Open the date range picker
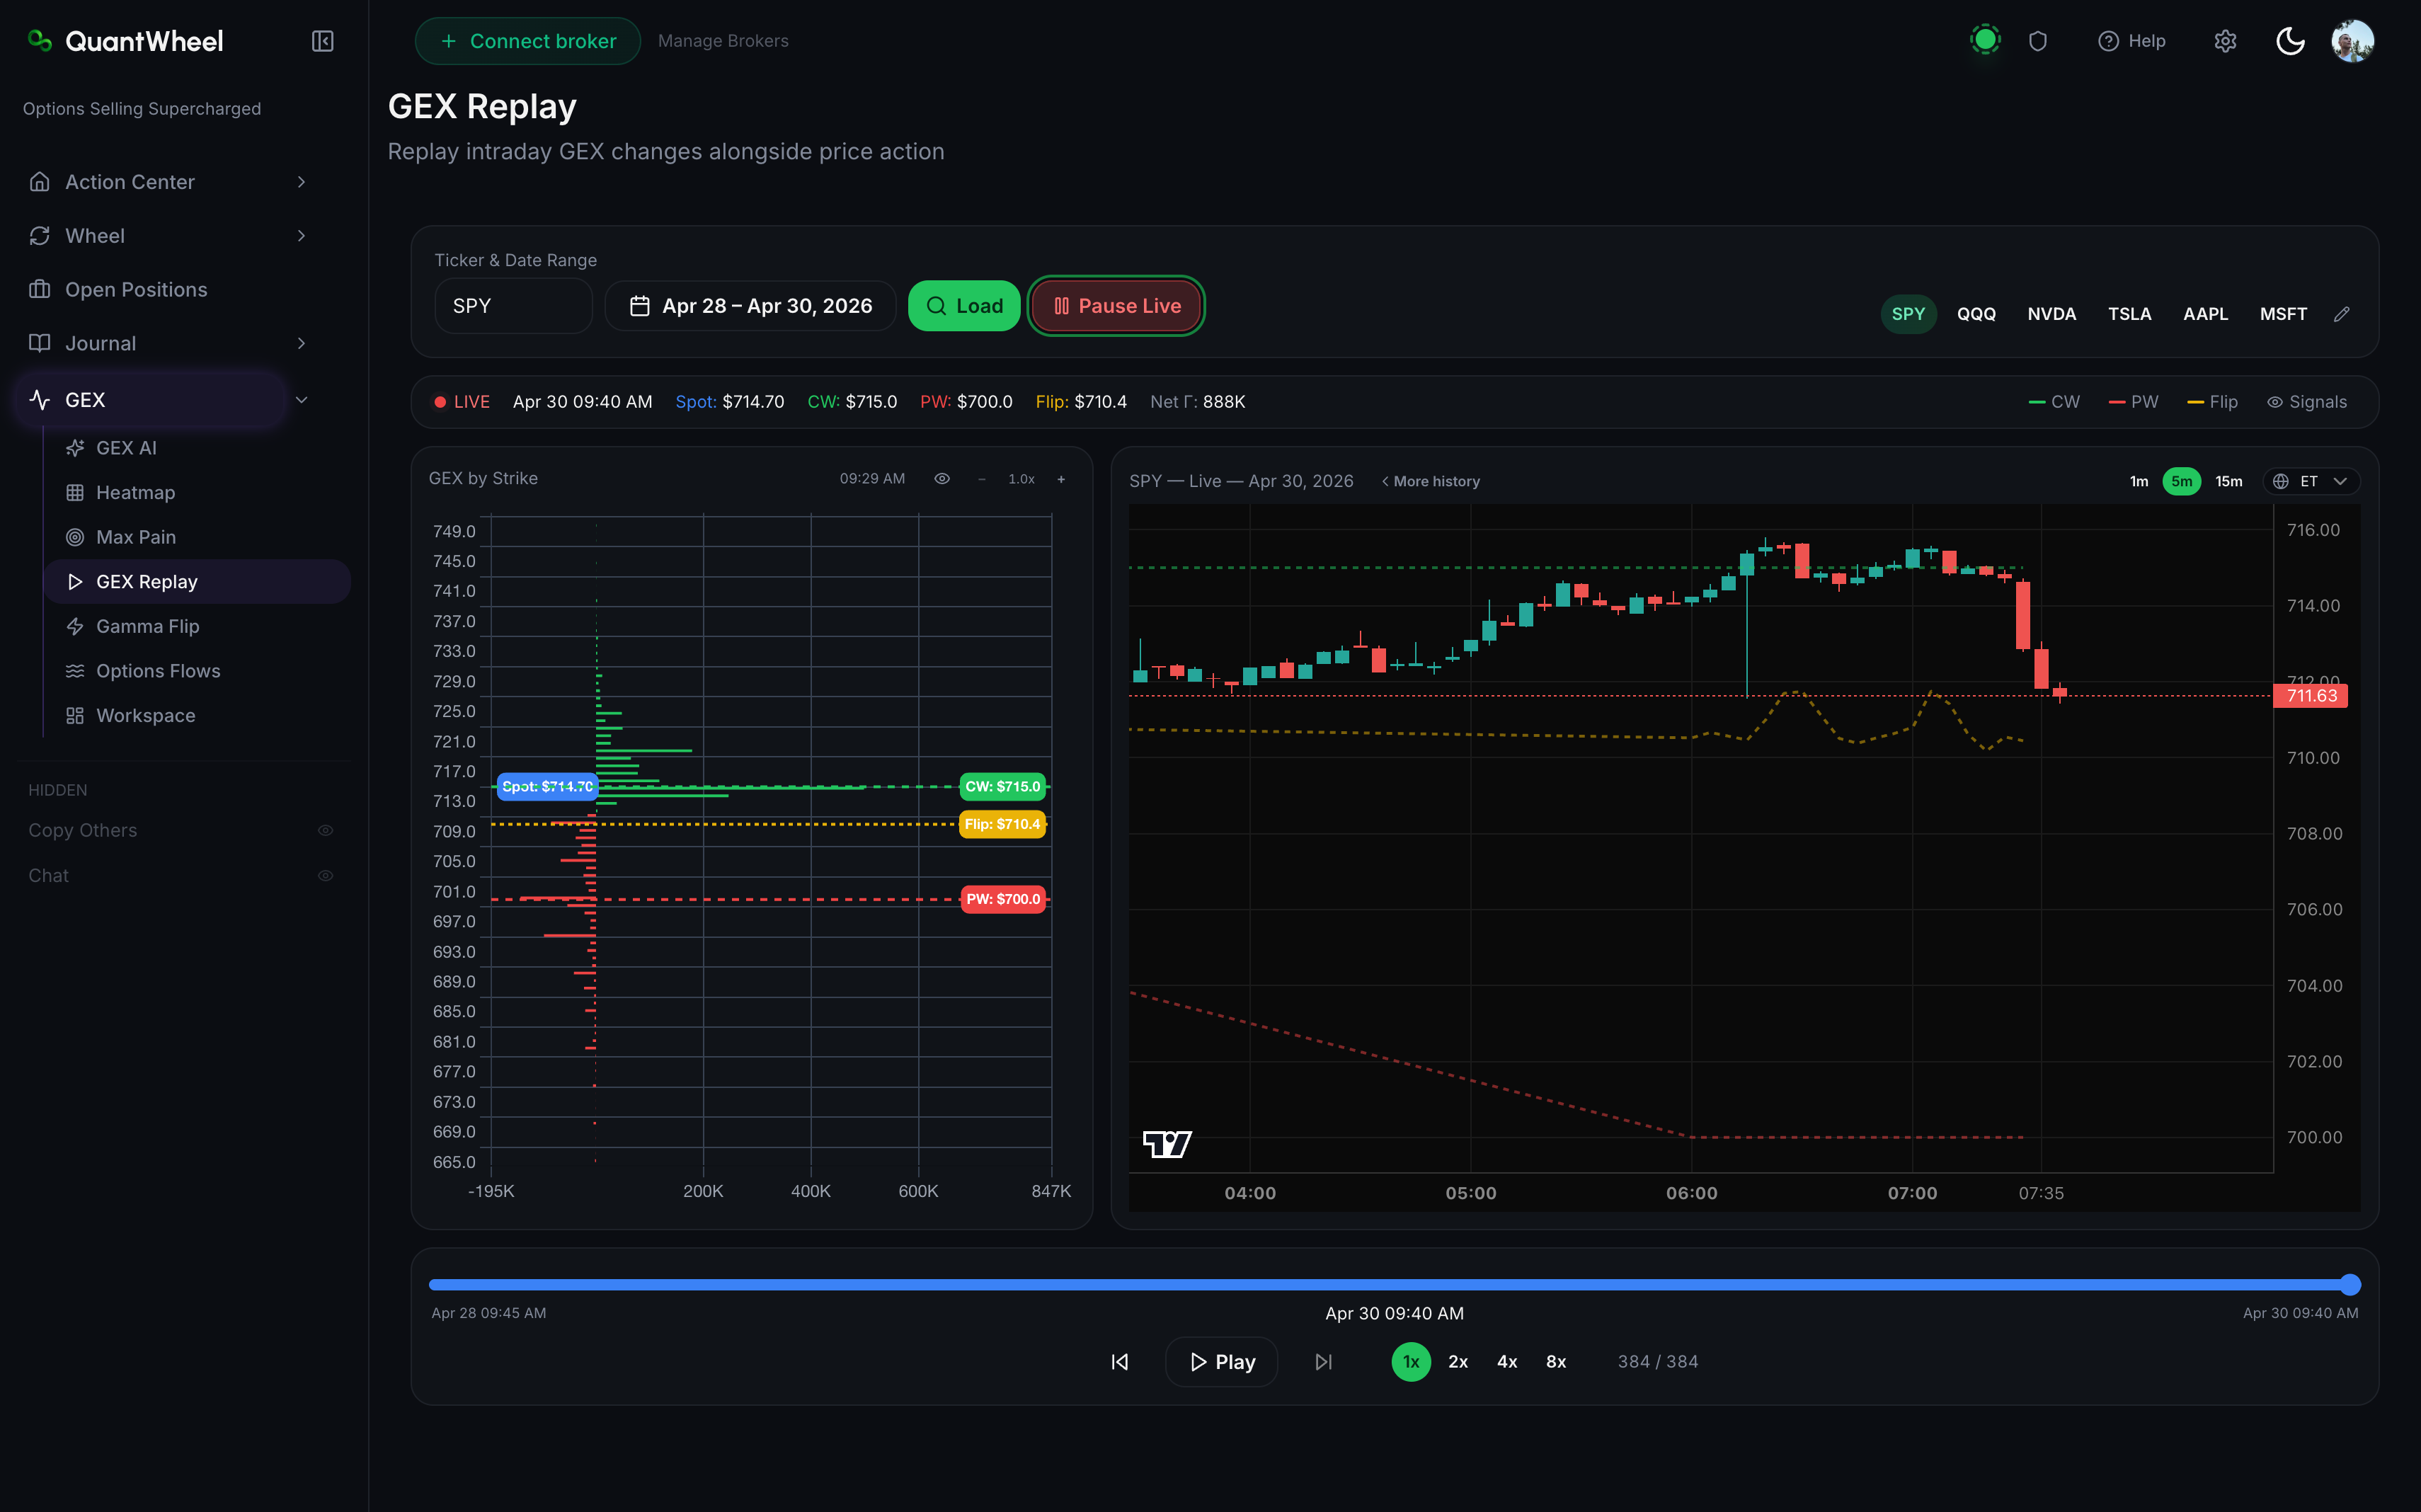This screenshot has height=1512, width=2421. pyautogui.click(x=751, y=306)
